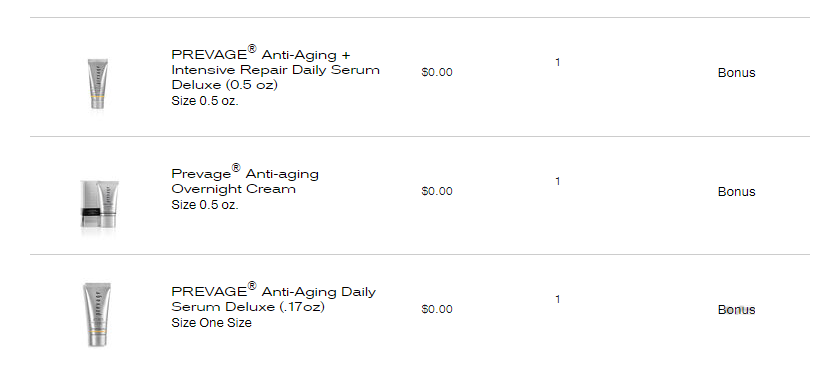Open the PREVAGE Intensive Repair Daily Serum product link
This screenshot has width=833, height=372.
pyautogui.click(x=276, y=69)
